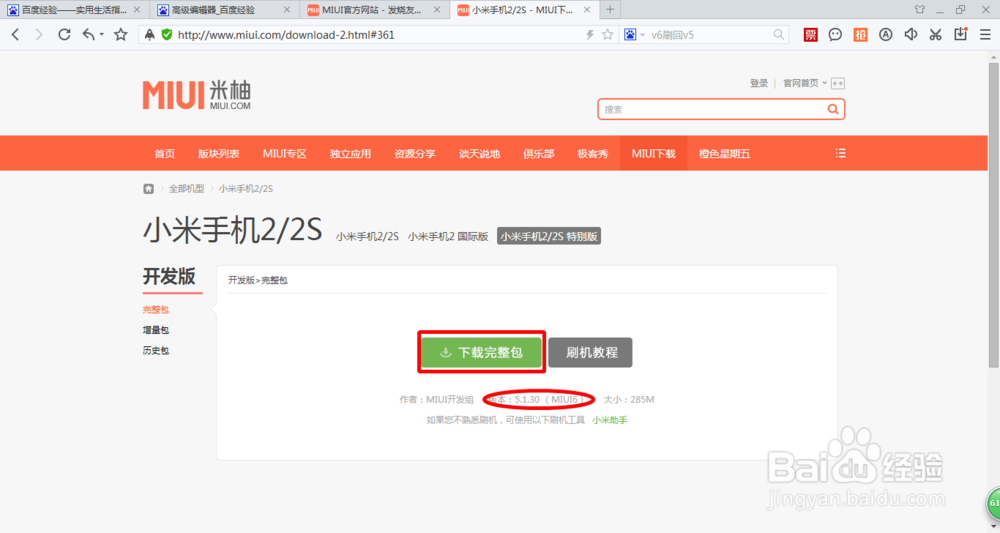Open 首页 in the orange nav bar
Screen dimensions: 1000x533
(x=165, y=154)
